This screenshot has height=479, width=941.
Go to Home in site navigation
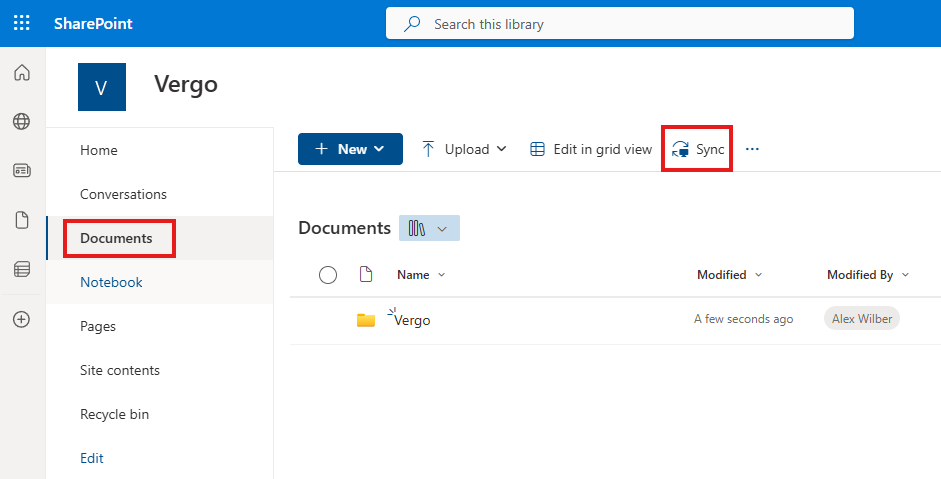point(99,150)
